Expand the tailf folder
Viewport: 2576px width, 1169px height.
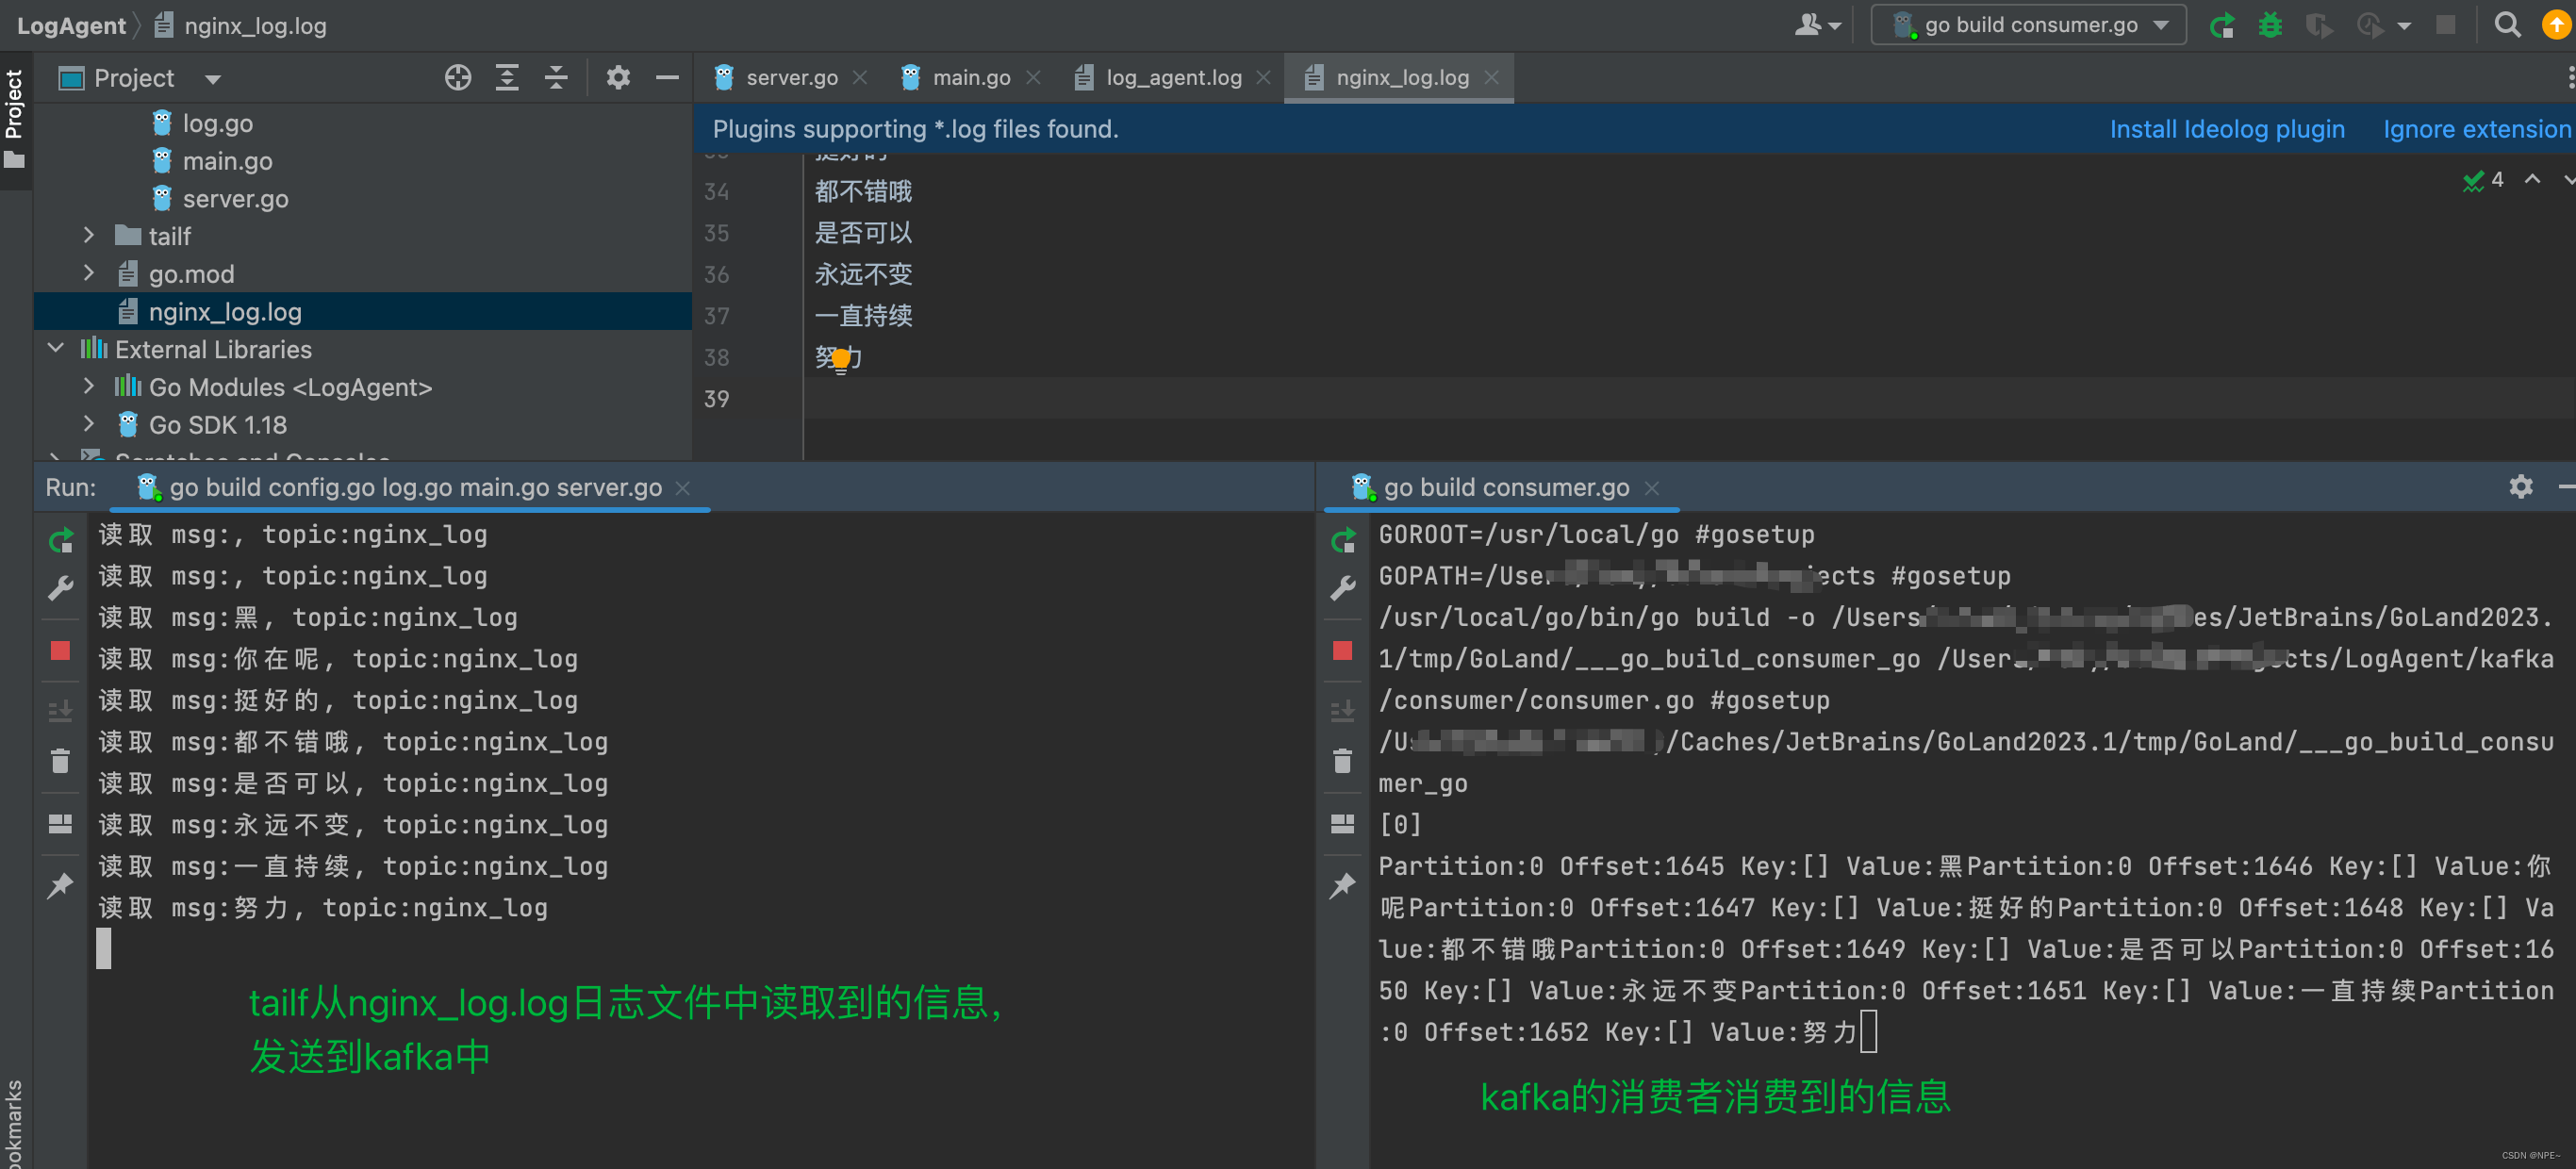(x=89, y=235)
